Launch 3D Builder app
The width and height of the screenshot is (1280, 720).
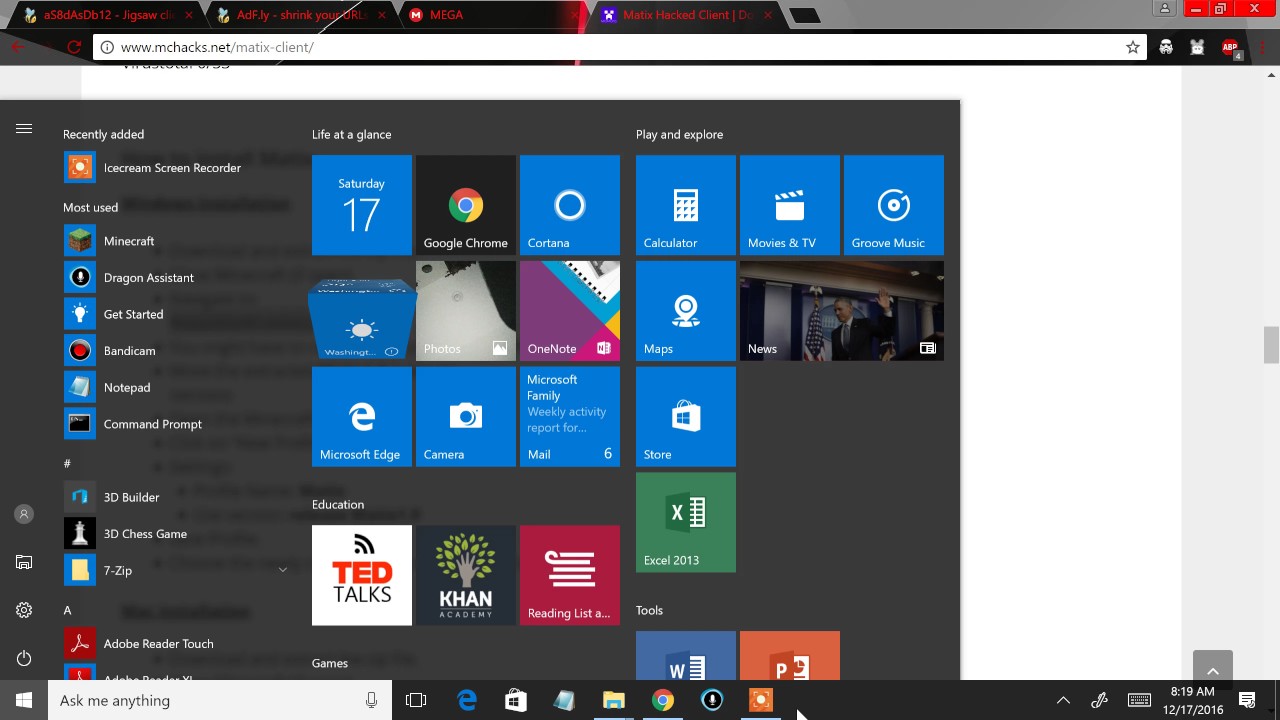(x=170, y=497)
